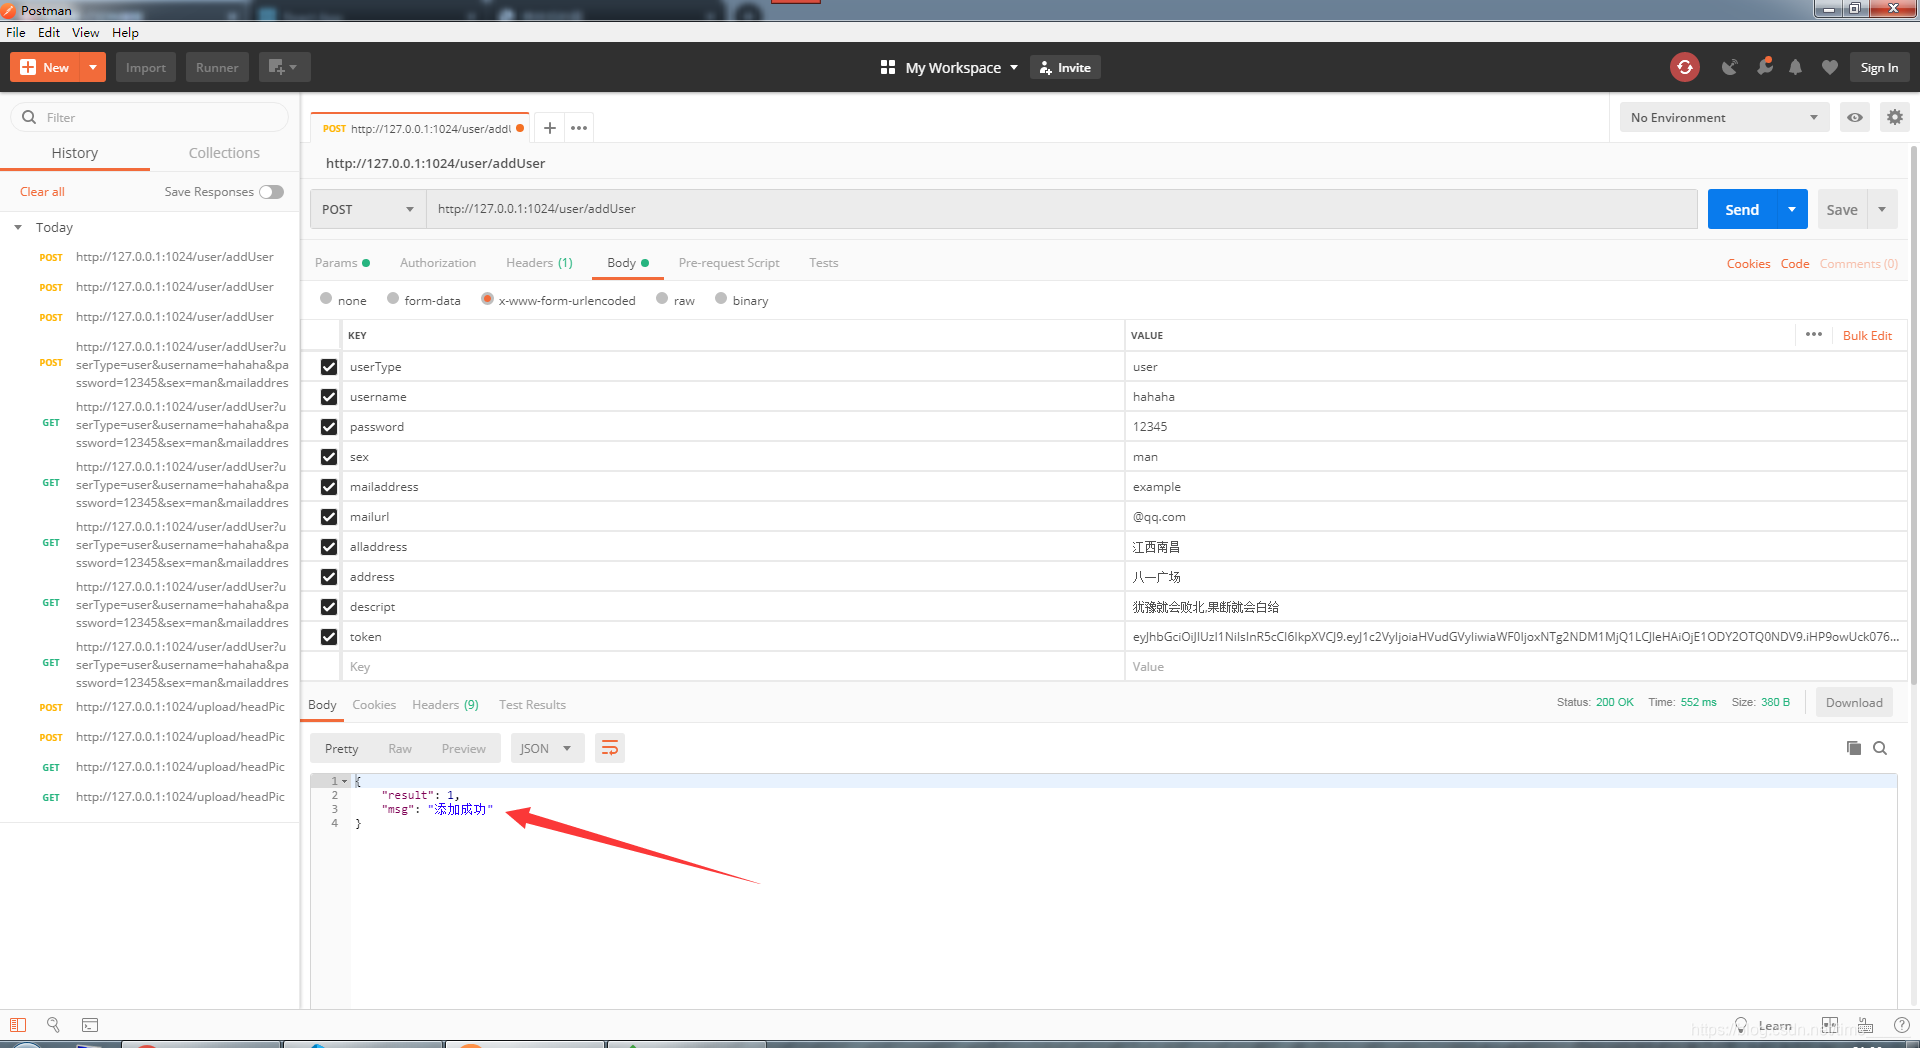Download the response with Download button
This screenshot has width=1920, height=1048.
[x=1854, y=702]
